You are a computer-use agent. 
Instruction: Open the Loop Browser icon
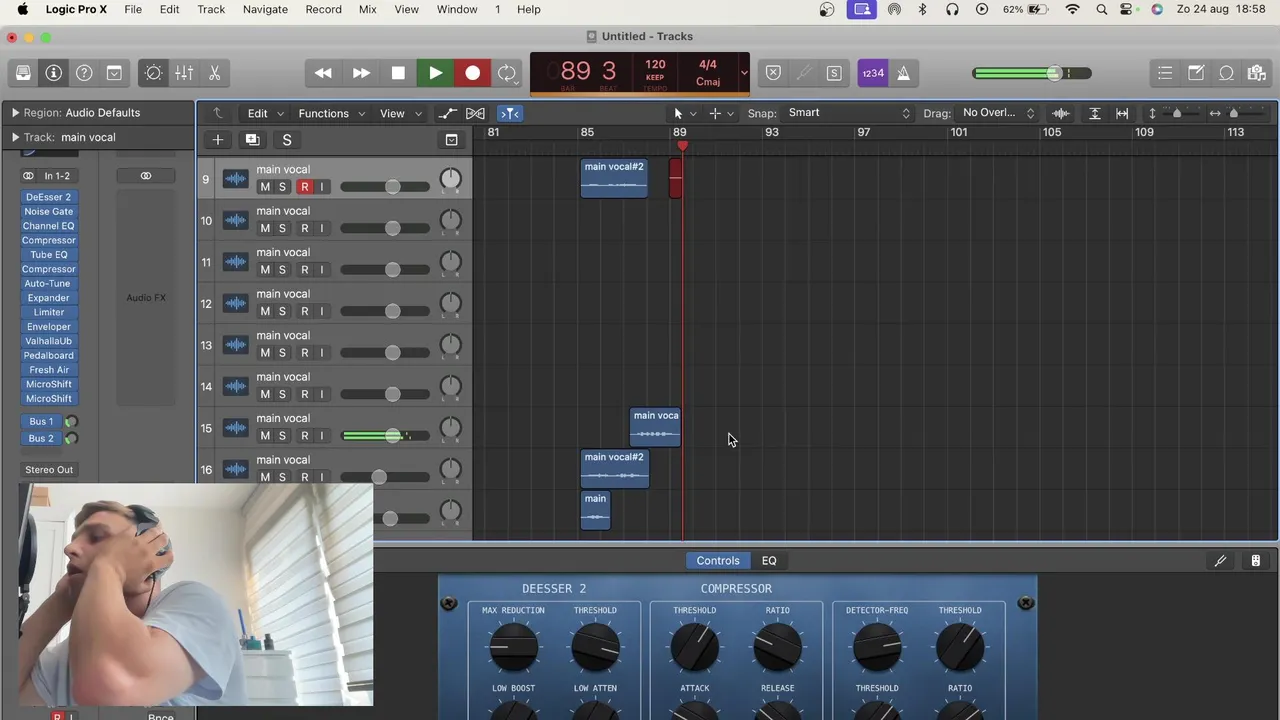point(1227,73)
